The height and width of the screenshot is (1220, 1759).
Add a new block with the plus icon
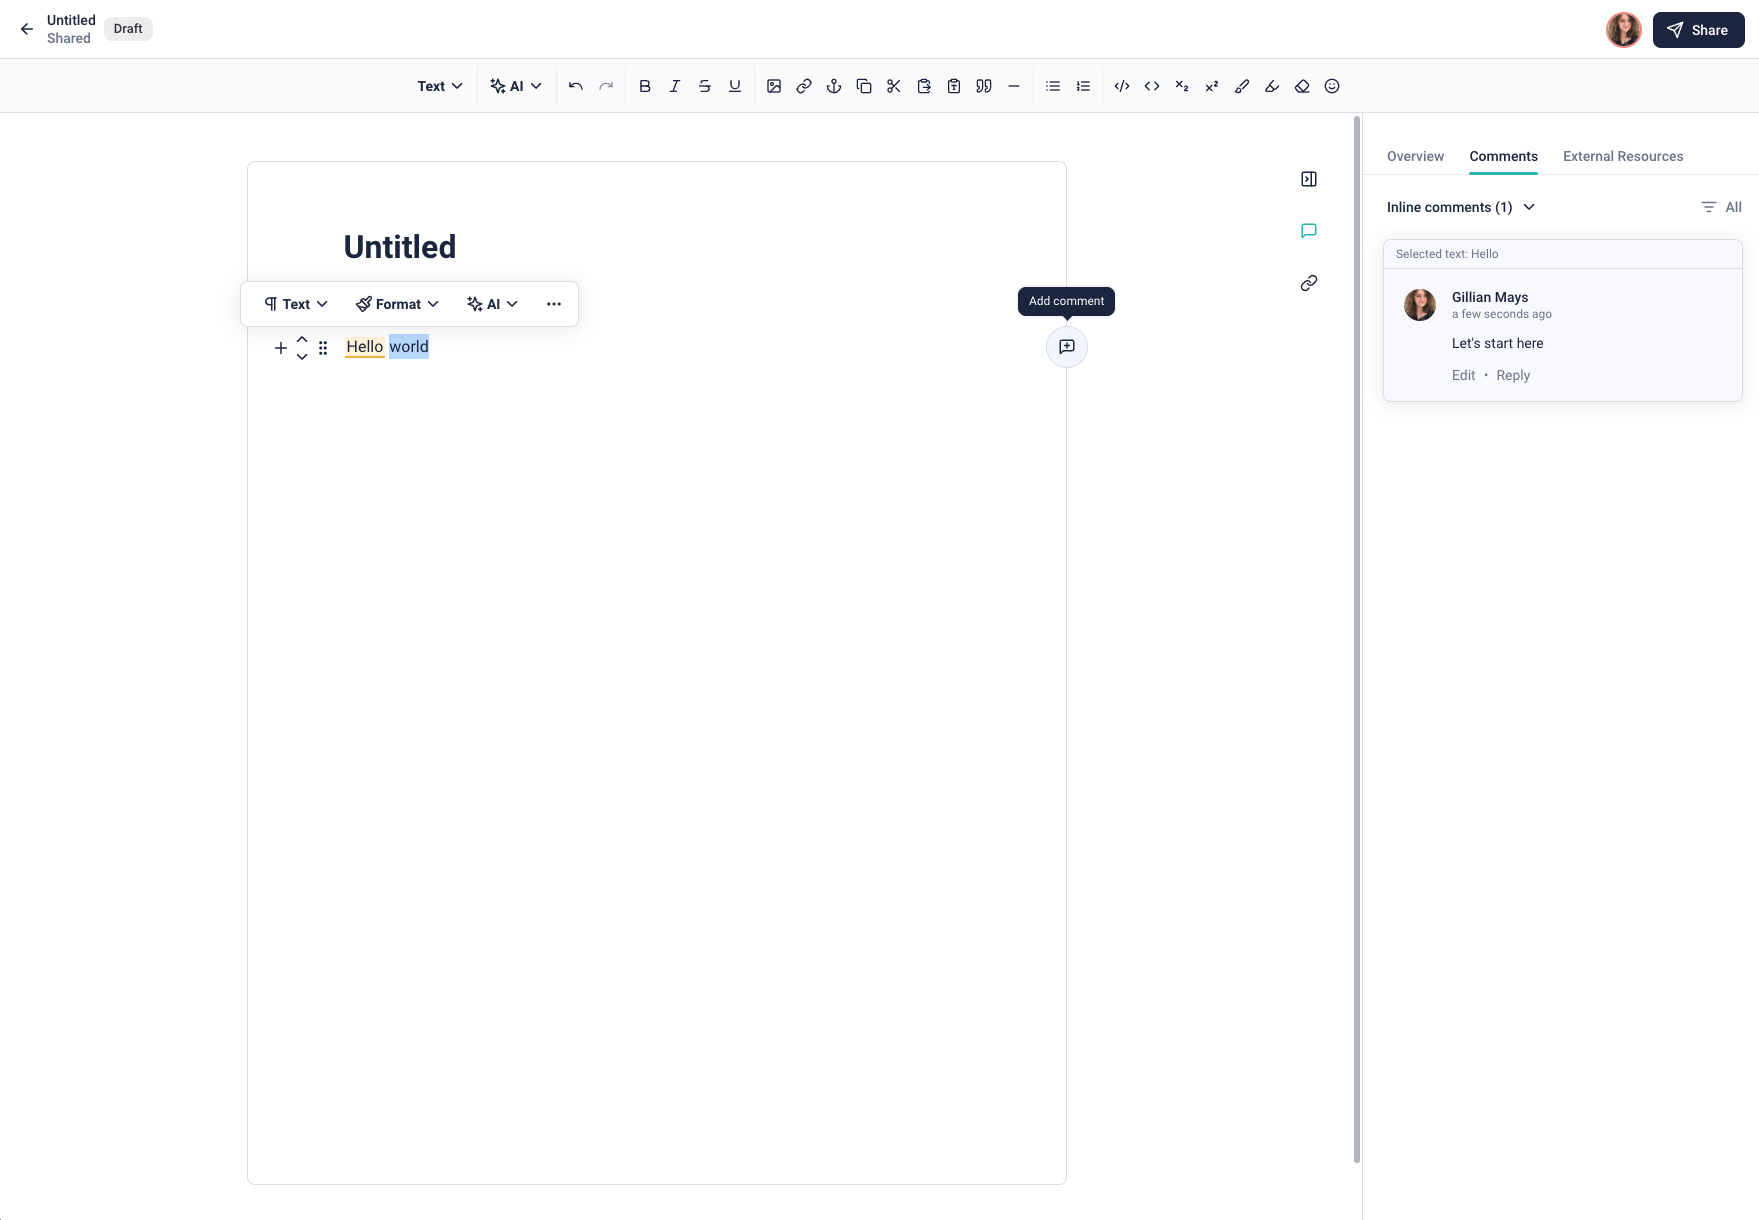pyautogui.click(x=281, y=348)
